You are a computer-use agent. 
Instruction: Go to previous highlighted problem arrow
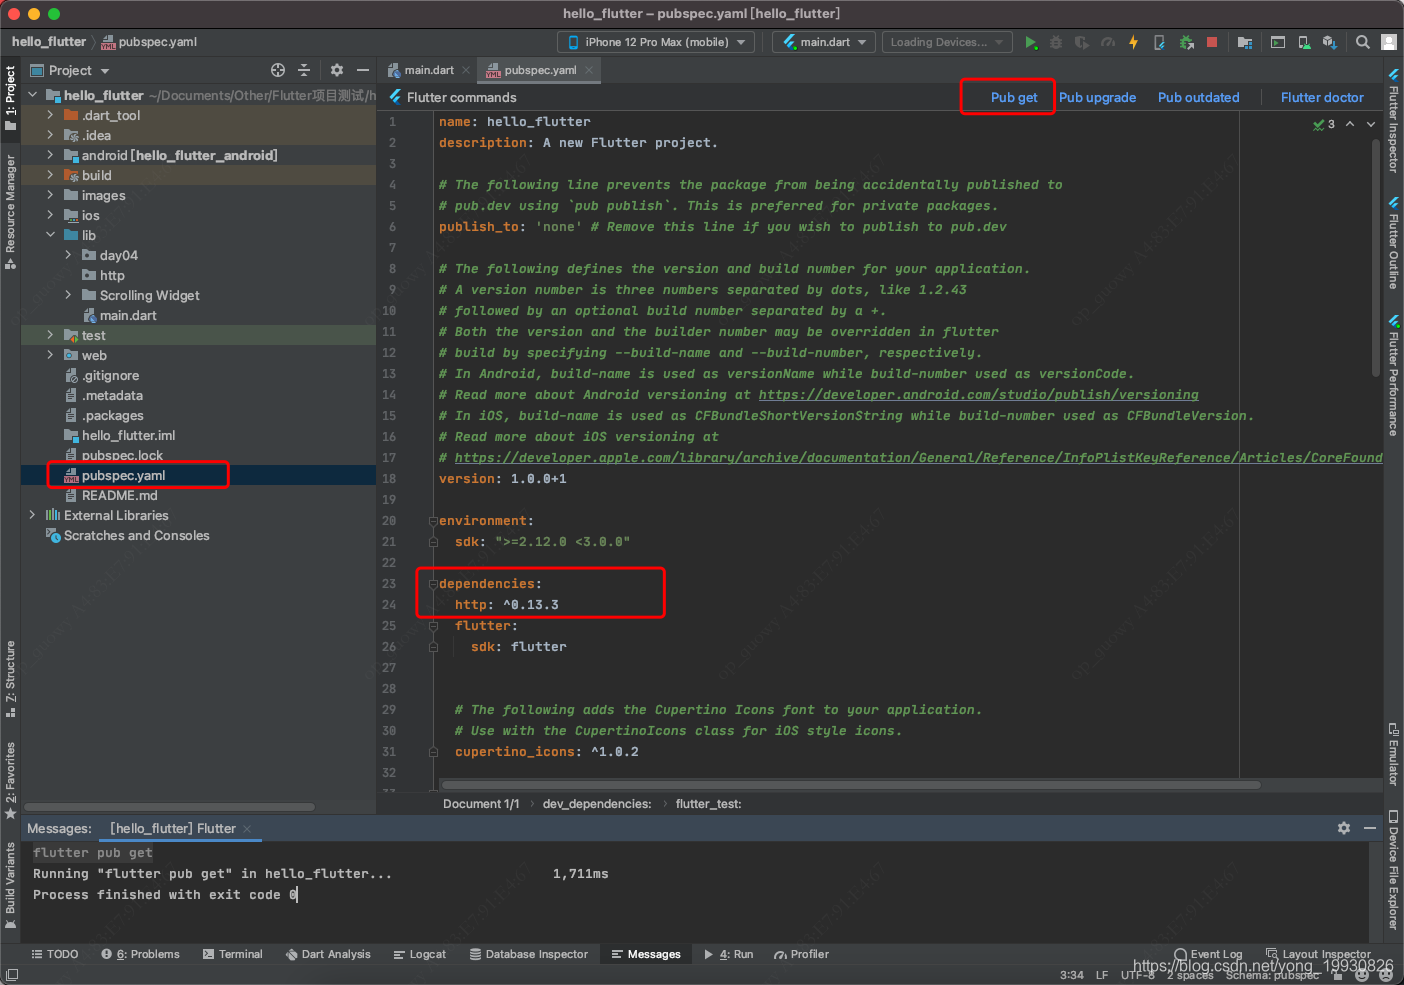point(1350,124)
